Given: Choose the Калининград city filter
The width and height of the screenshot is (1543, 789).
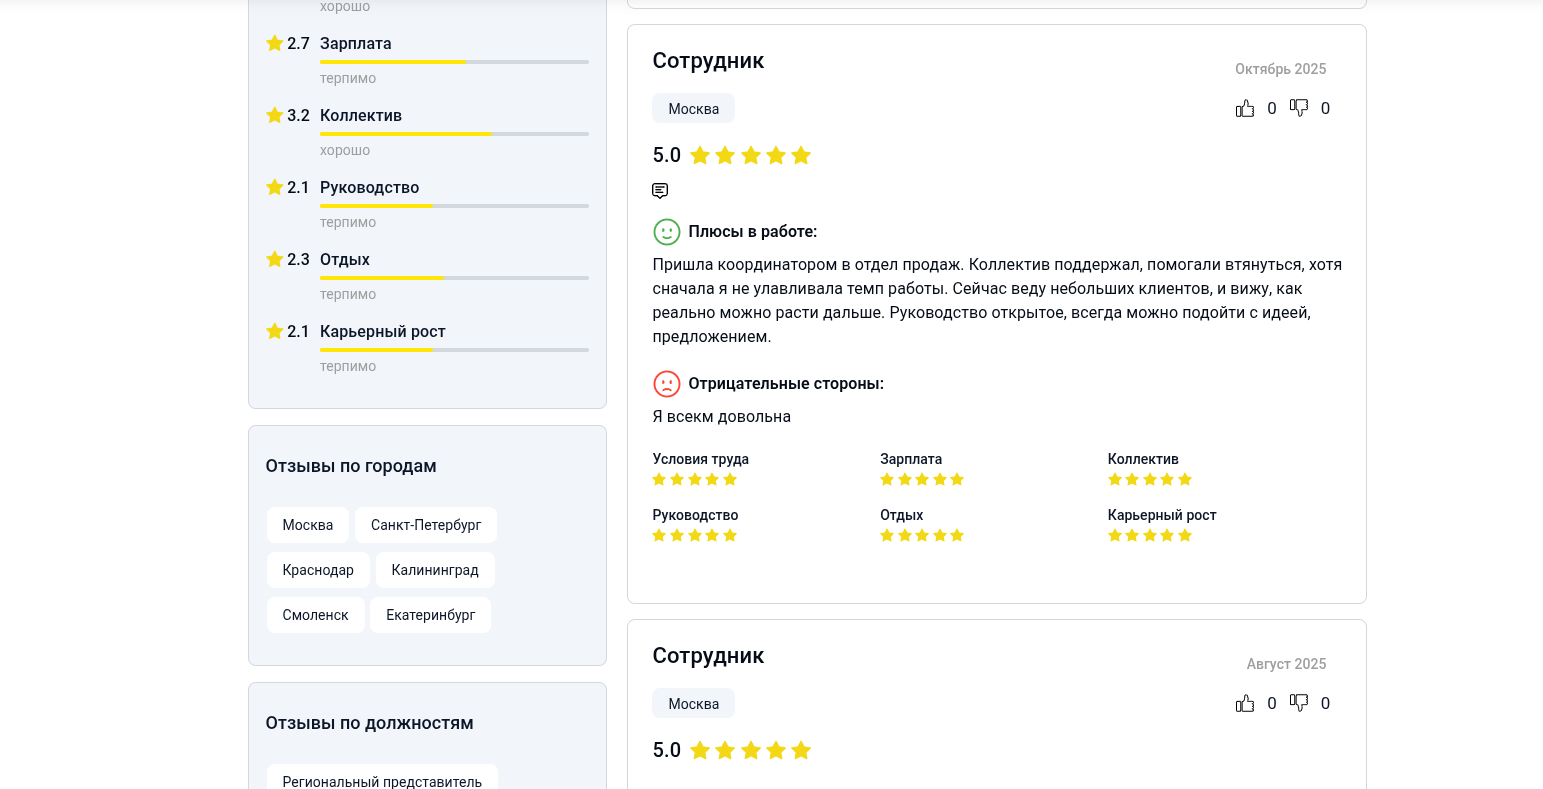Looking at the screenshot, I should [x=435, y=570].
